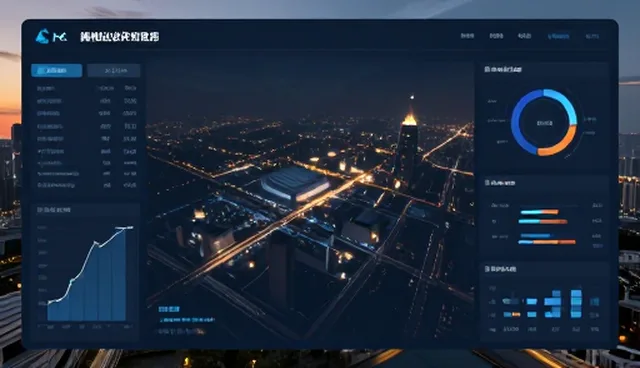
Task: Click the white dashboard title in the header
Action: [120, 37]
